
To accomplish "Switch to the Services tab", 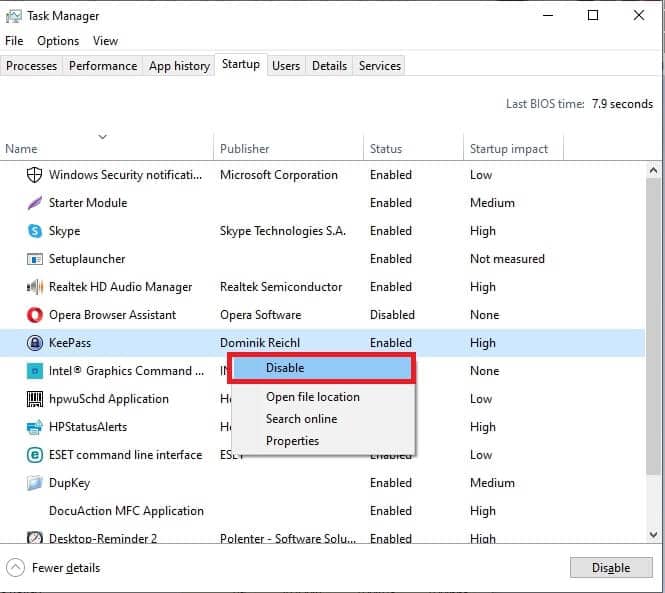I will 380,66.
